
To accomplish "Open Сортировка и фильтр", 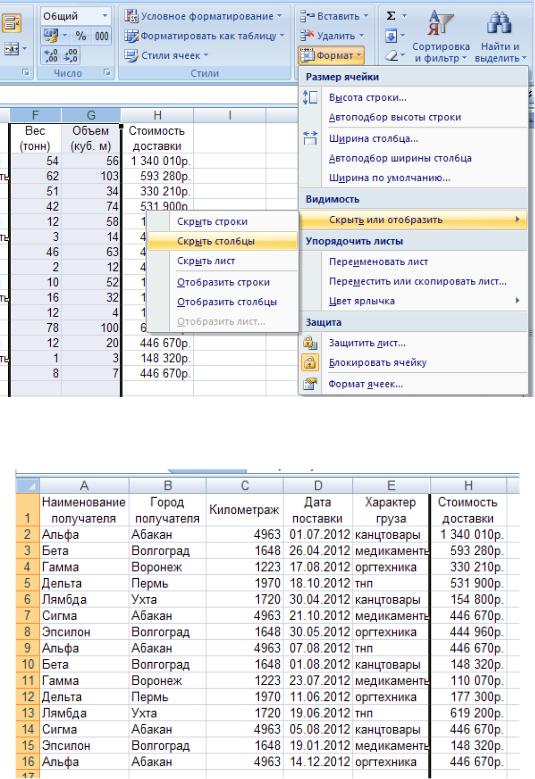I will click(x=441, y=37).
